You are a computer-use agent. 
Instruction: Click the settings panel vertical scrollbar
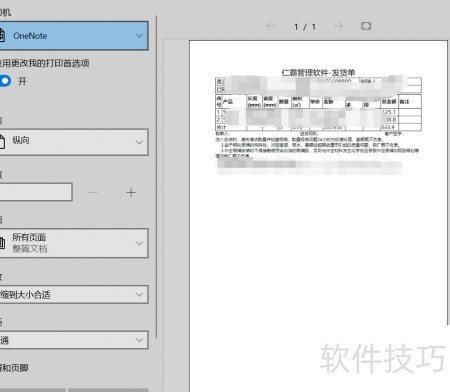156,177
